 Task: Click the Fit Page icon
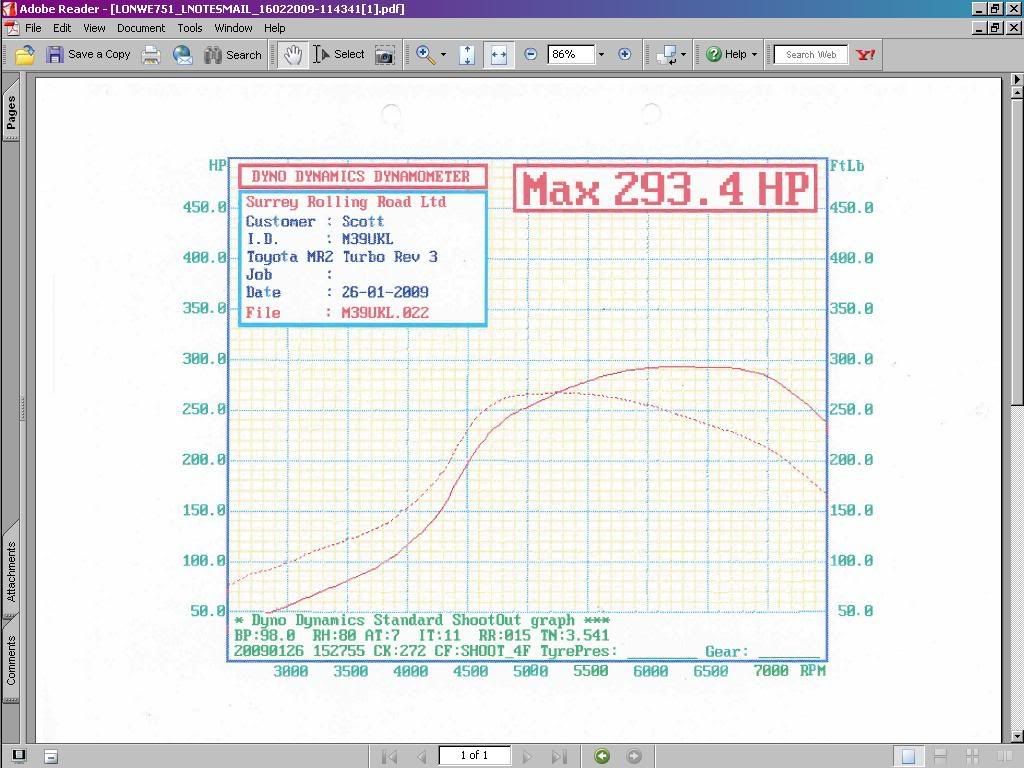tap(467, 55)
